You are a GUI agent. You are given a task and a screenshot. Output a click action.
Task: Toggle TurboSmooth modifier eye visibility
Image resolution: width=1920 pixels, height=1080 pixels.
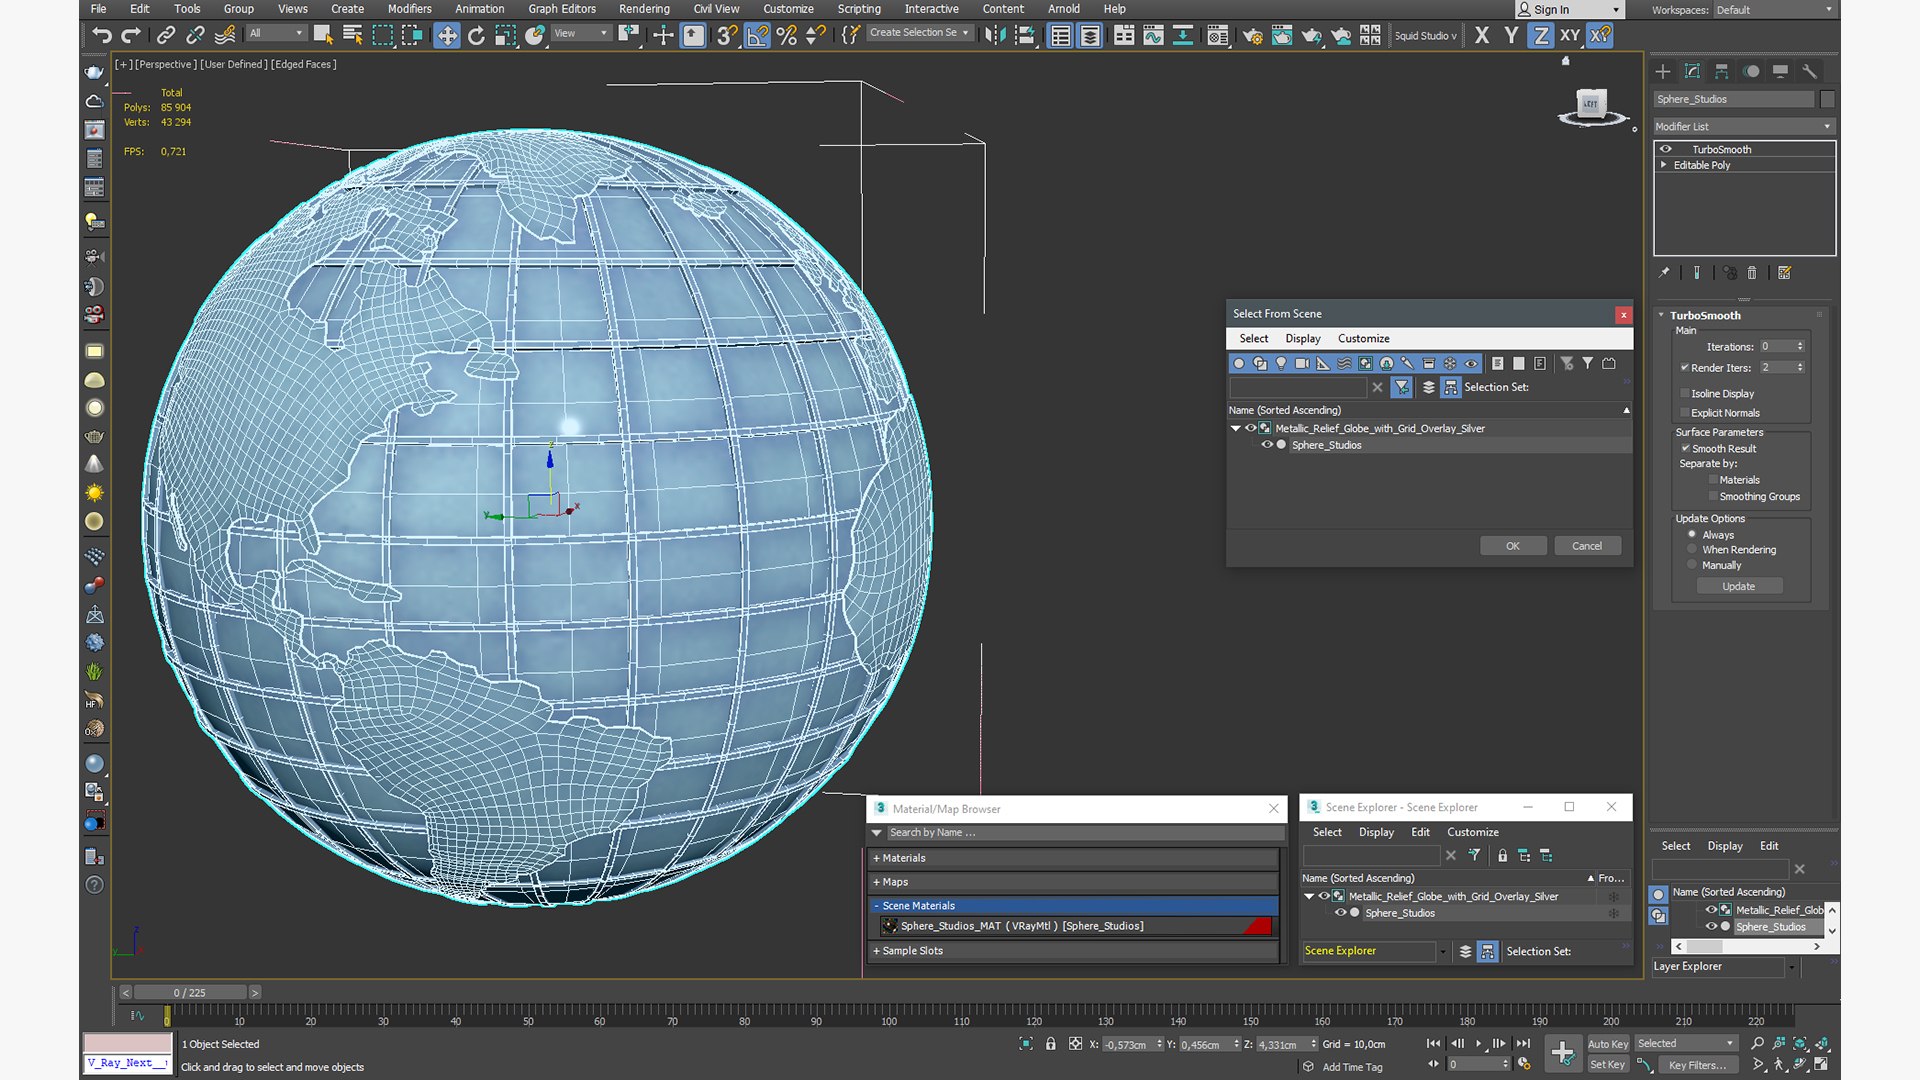pos(1666,150)
